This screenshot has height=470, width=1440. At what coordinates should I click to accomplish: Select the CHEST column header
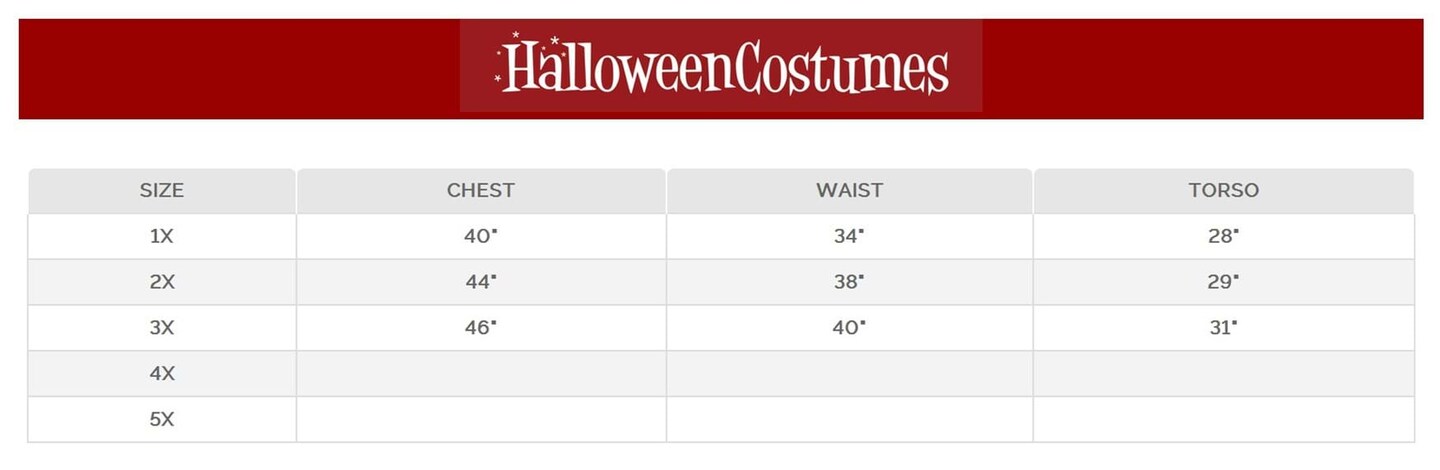481,190
